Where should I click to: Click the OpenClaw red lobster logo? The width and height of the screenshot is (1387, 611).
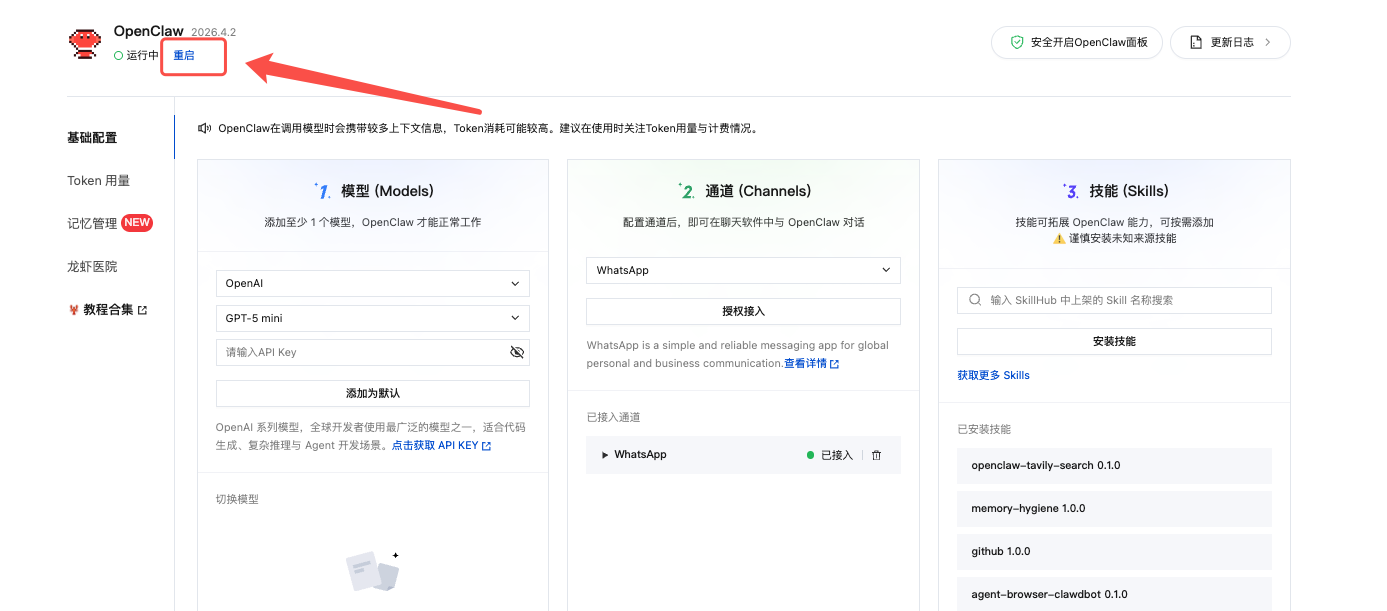pos(85,43)
